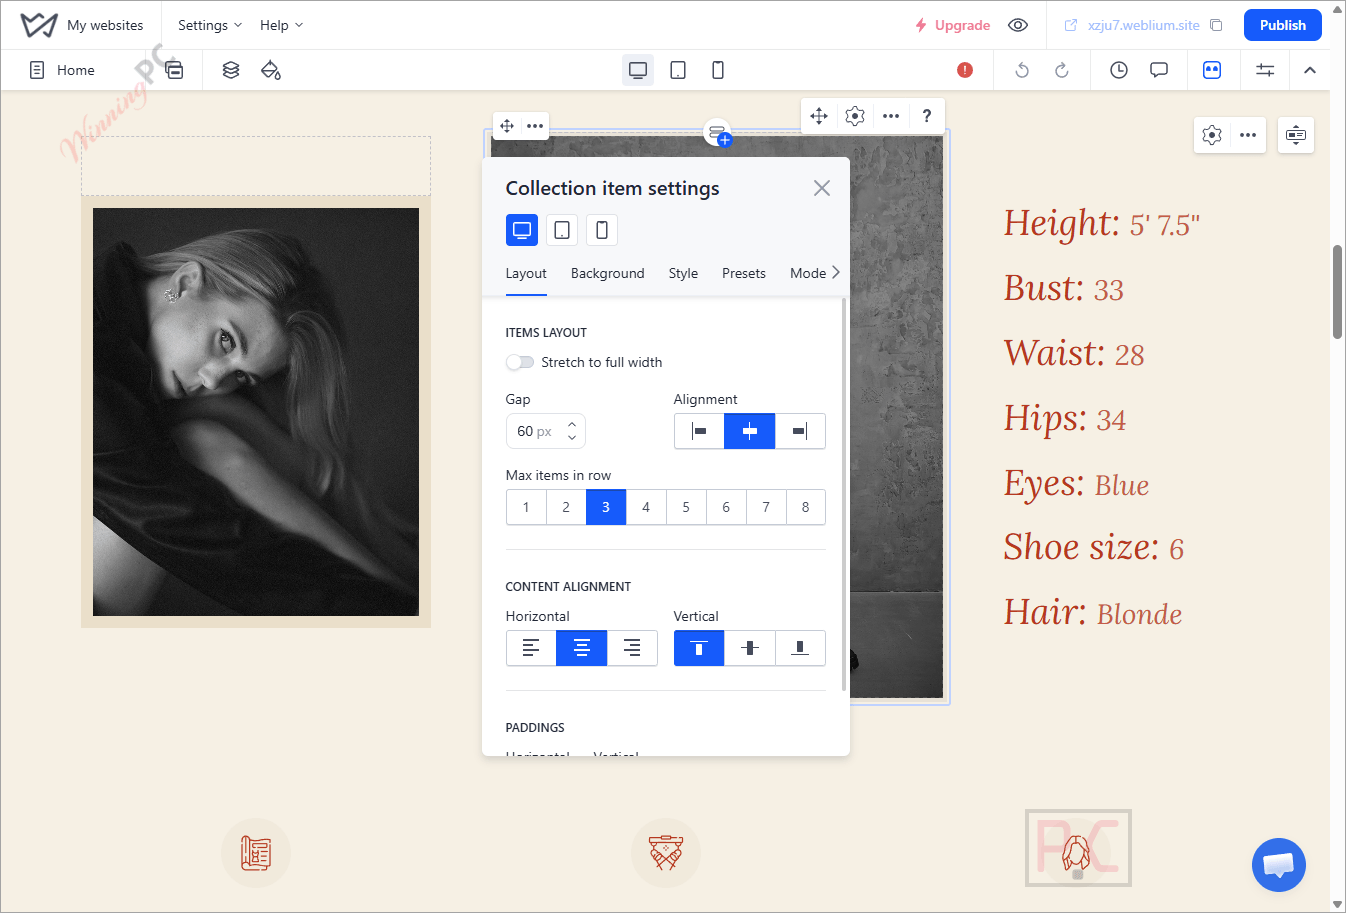
Task: Close the Collection item settings panel
Action: [x=822, y=188]
